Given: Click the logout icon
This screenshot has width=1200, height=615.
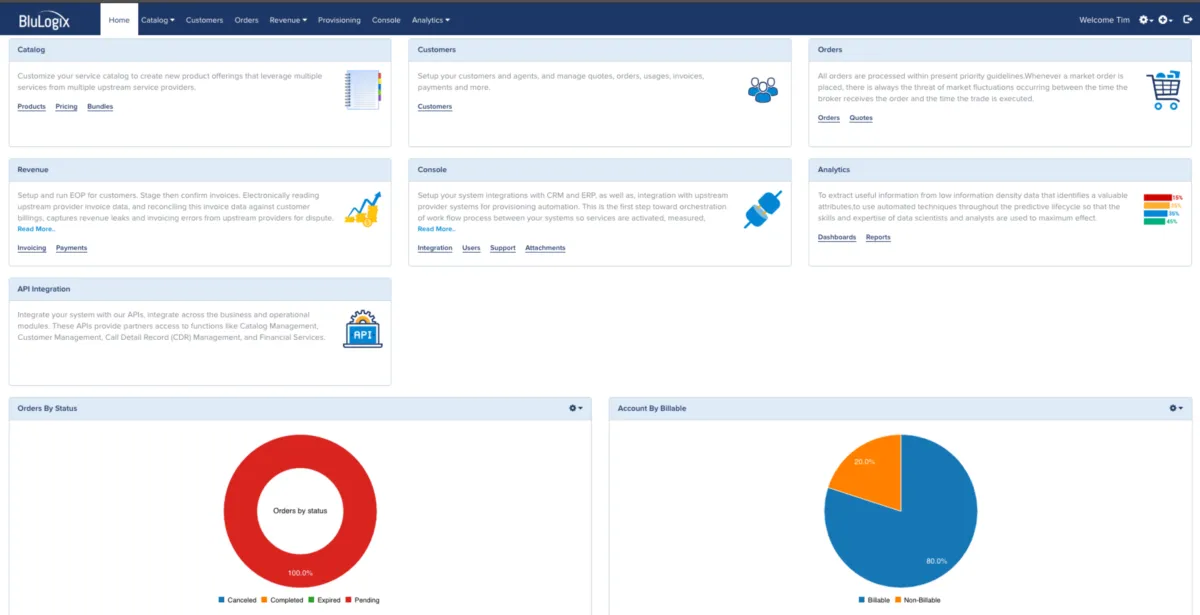Looking at the screenshot, I should point(1187,19).
